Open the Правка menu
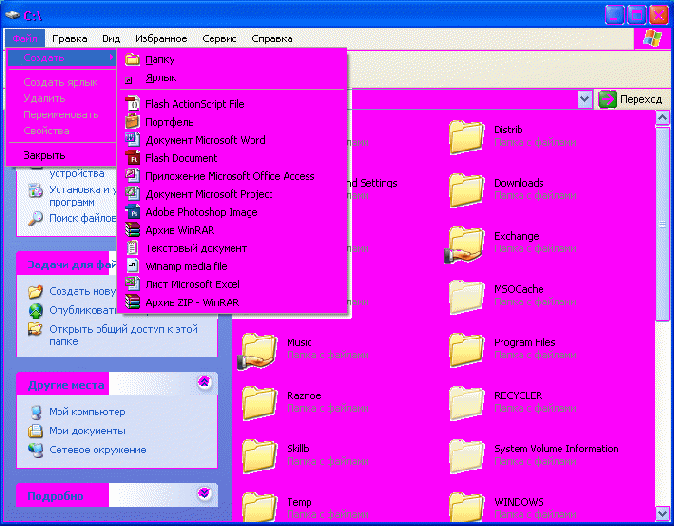674x526 pixels. (x=70, y=39)
